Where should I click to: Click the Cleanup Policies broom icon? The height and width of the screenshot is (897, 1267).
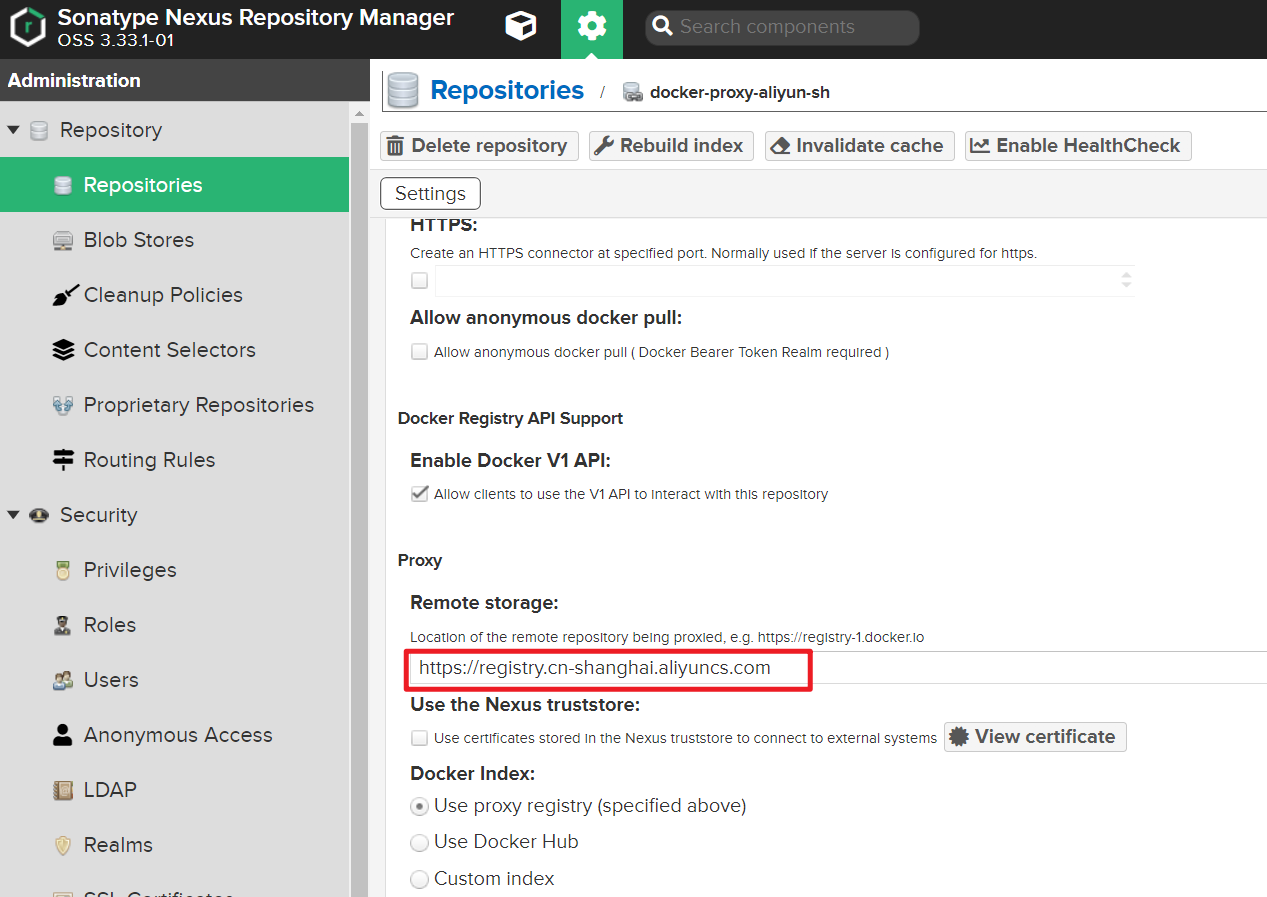click(64, 295)
